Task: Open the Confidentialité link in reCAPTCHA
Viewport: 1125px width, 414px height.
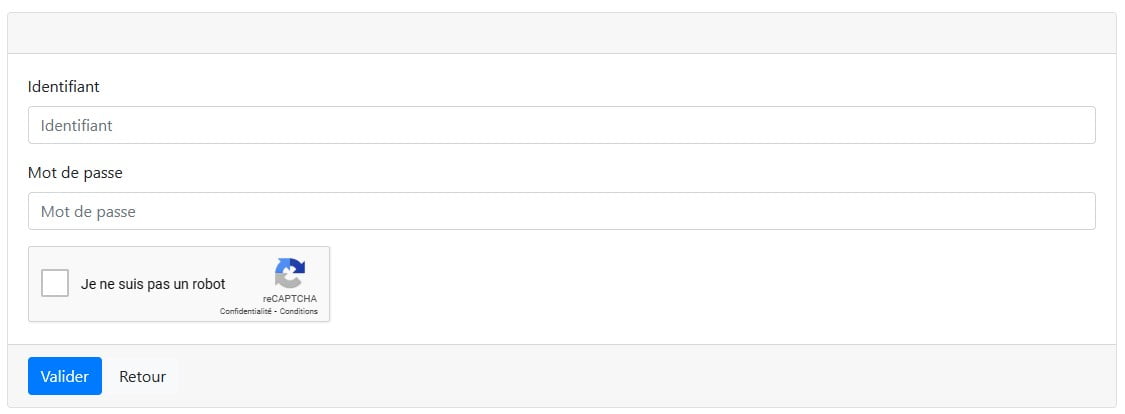Action: click(x=247, y=311)
